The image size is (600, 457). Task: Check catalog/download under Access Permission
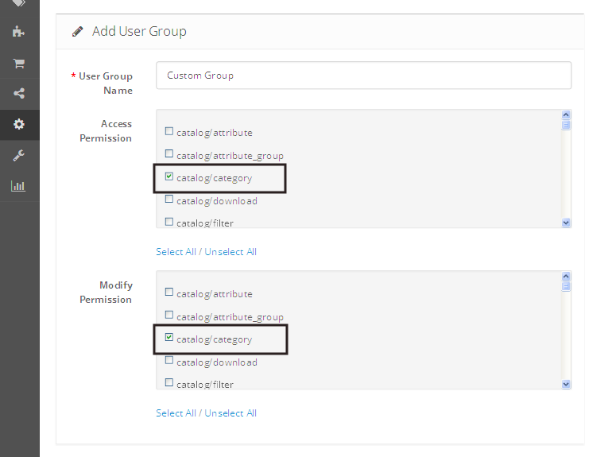click(169, 199)
